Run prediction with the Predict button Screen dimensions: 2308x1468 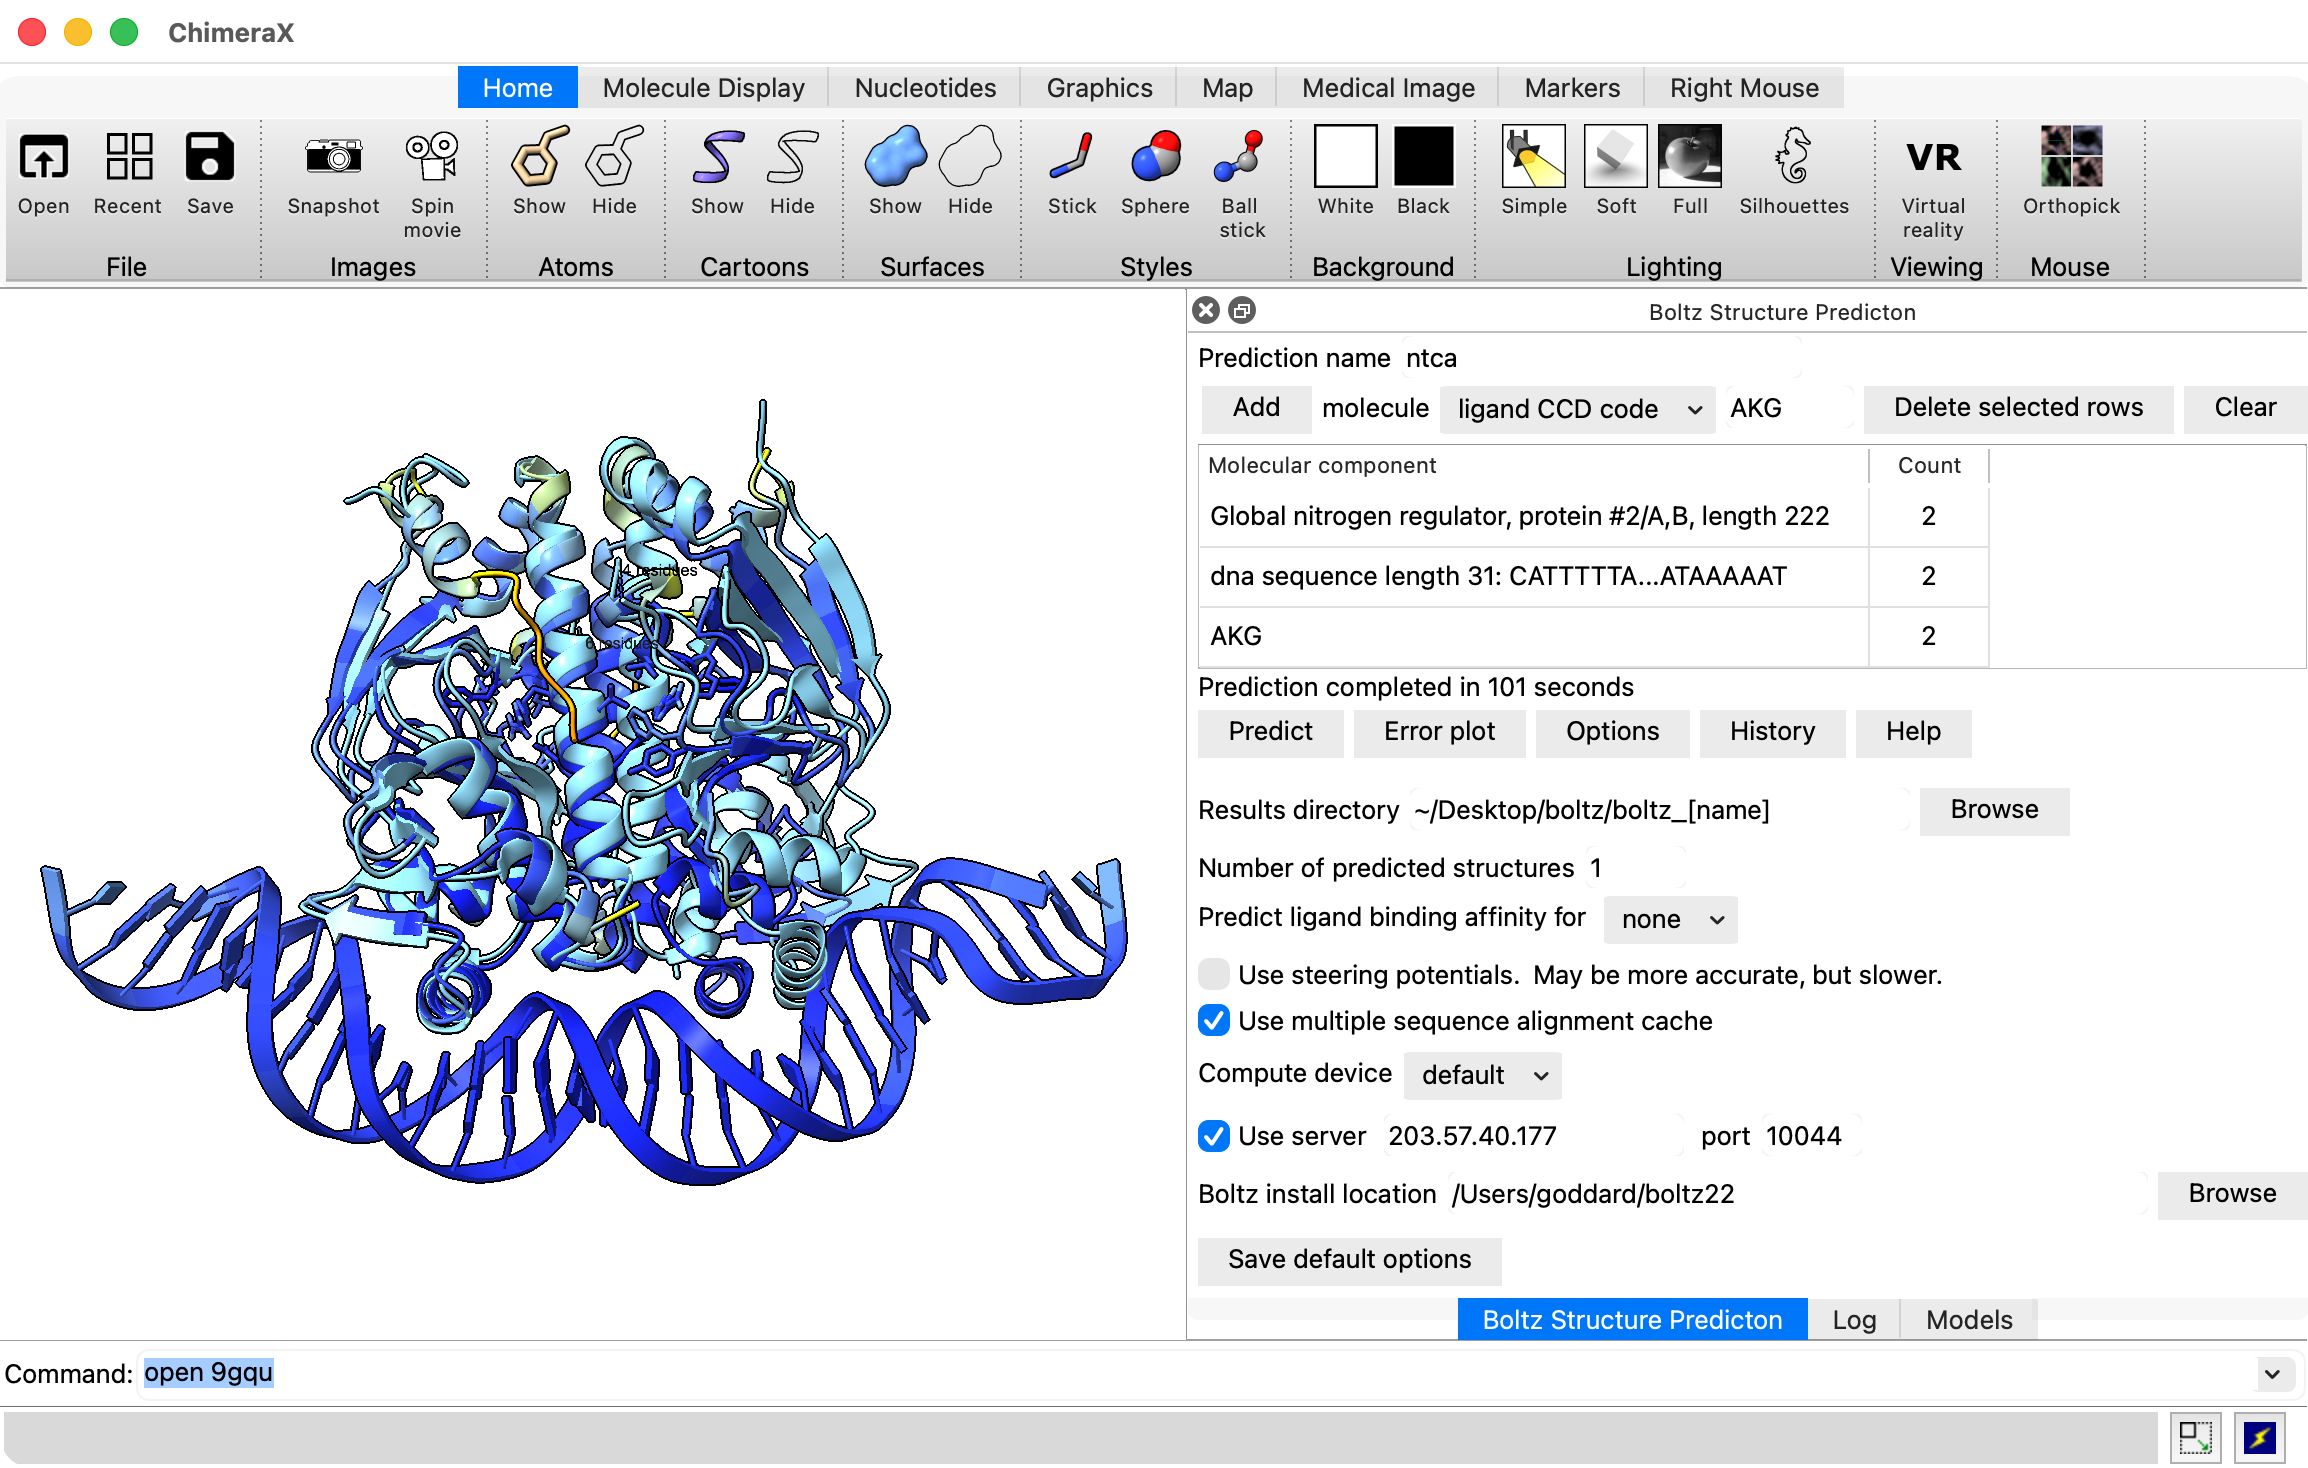tap(1270, 732)
